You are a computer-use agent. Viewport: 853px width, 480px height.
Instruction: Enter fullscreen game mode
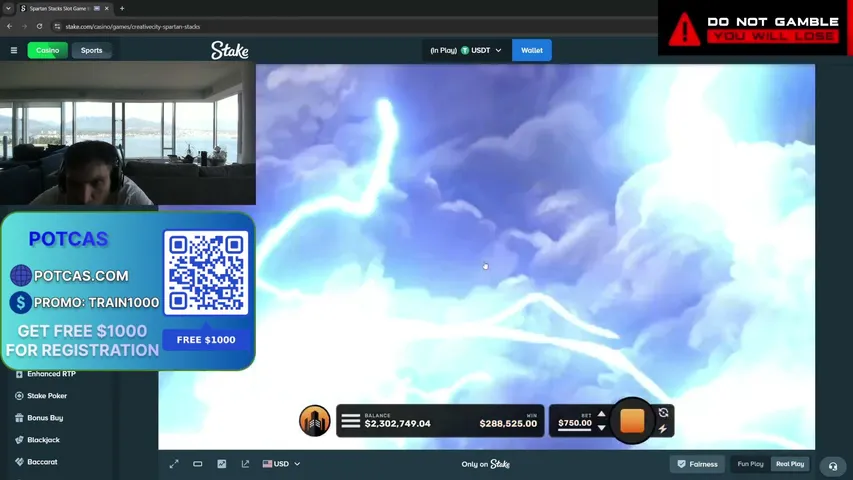(x=174, y=464)
